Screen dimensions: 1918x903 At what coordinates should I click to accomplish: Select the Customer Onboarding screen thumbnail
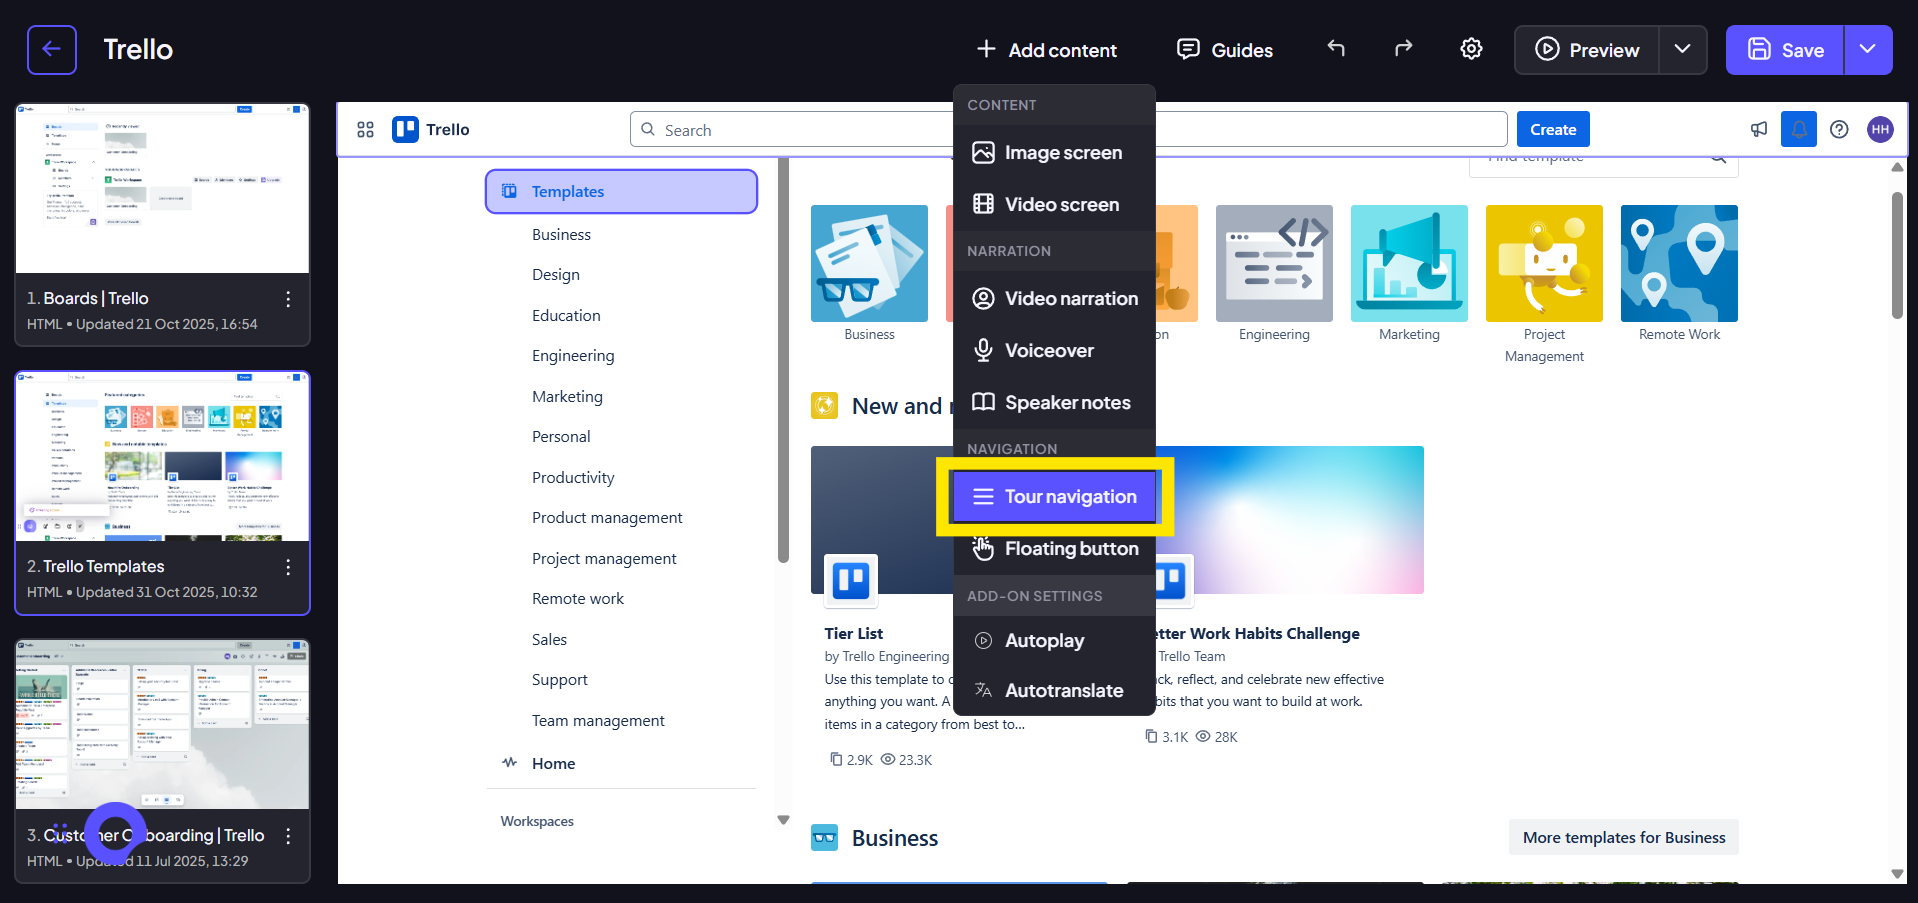162,725
